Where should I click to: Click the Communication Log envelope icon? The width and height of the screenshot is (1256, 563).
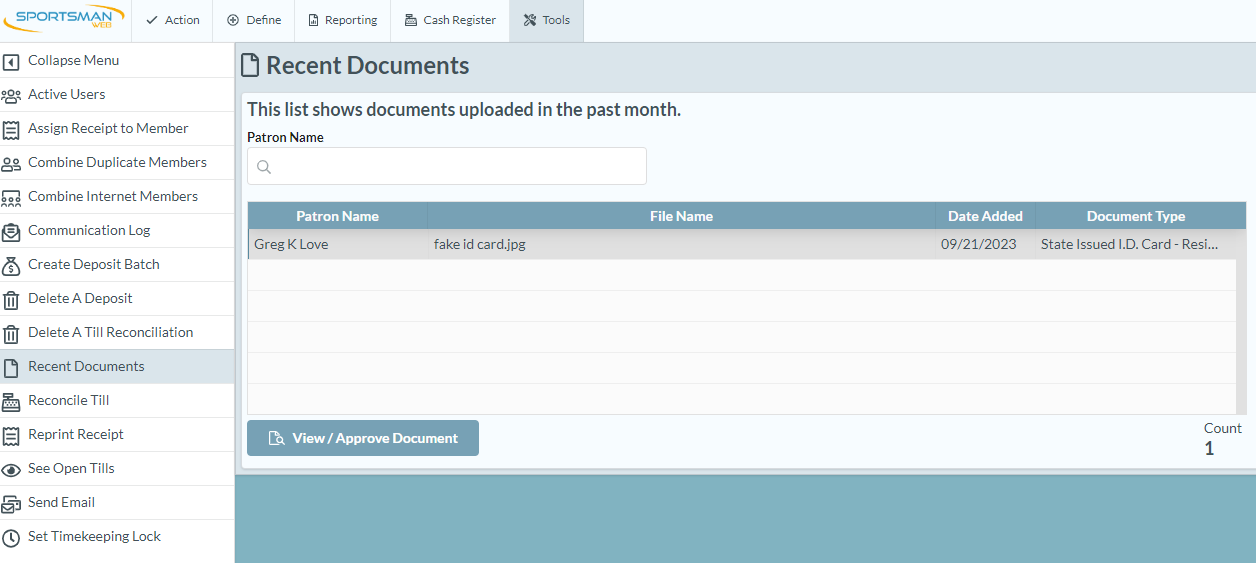coord(11,232)
